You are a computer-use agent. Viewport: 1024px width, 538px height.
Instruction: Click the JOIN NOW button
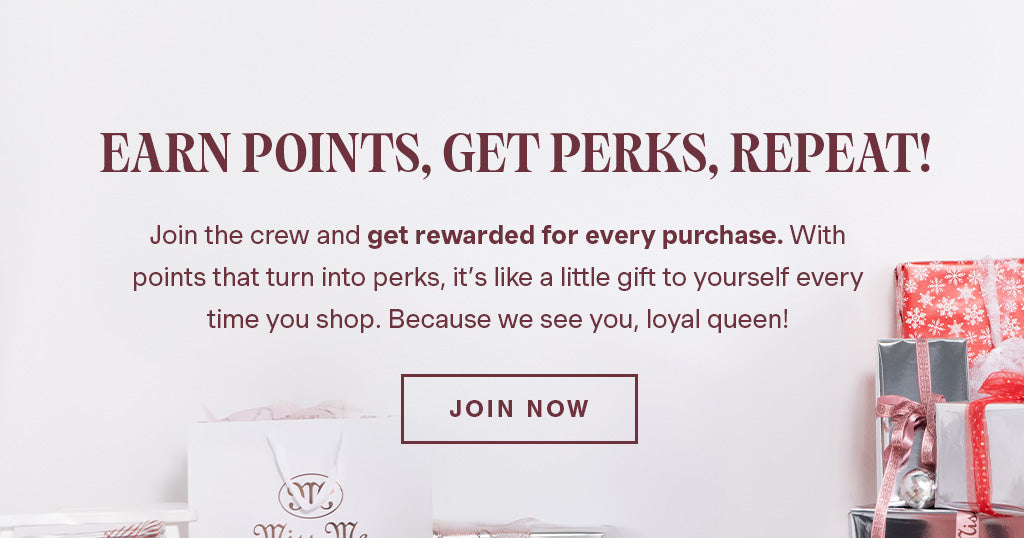point(519,409)
